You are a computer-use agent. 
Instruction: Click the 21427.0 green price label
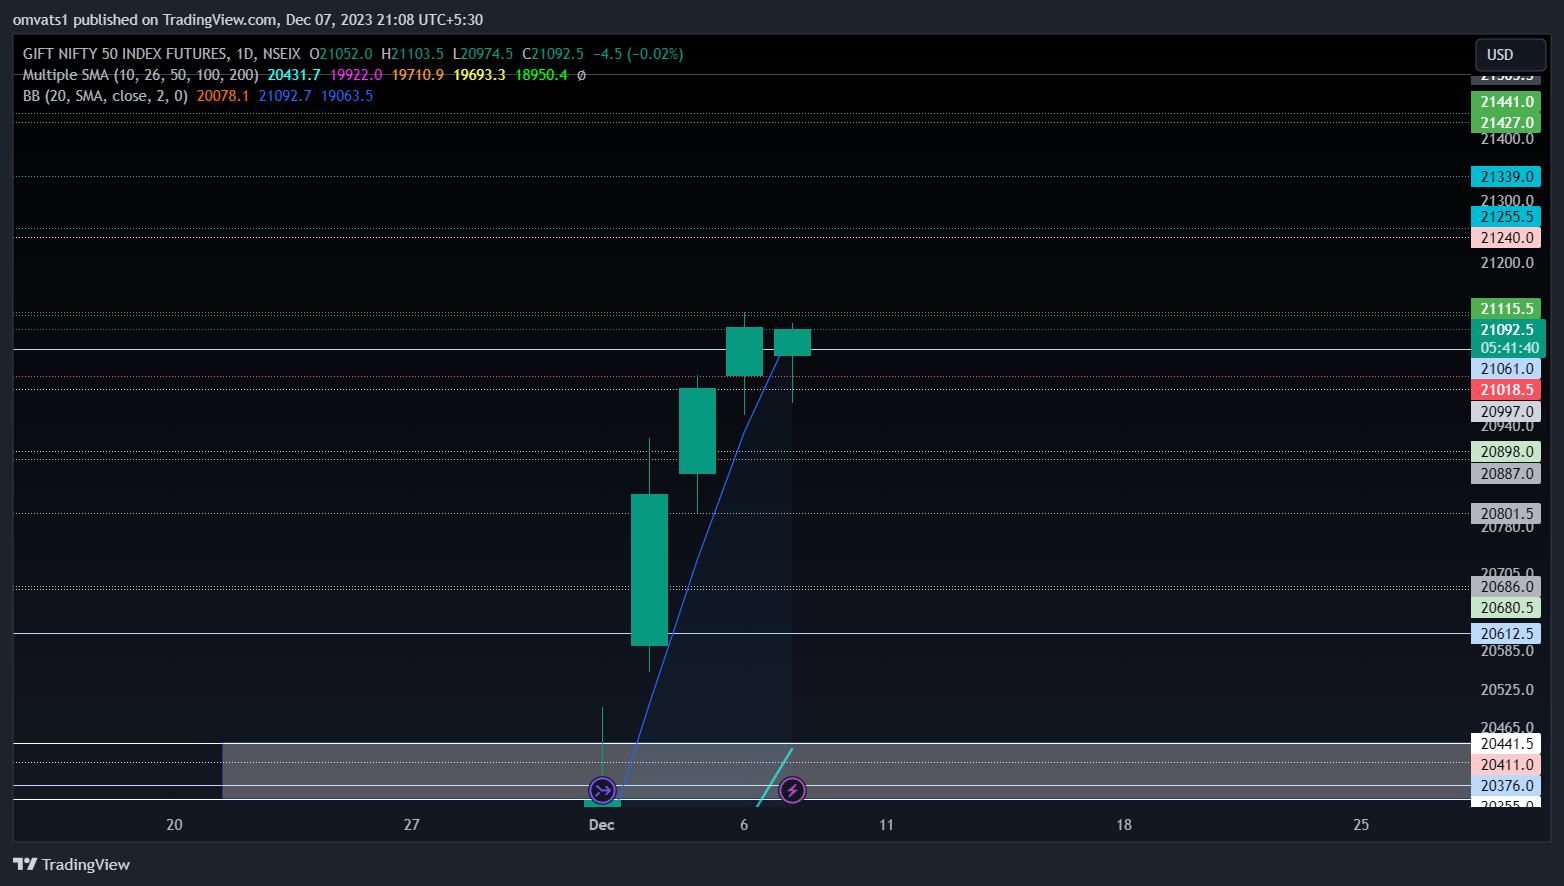[x=1506, y=123]
